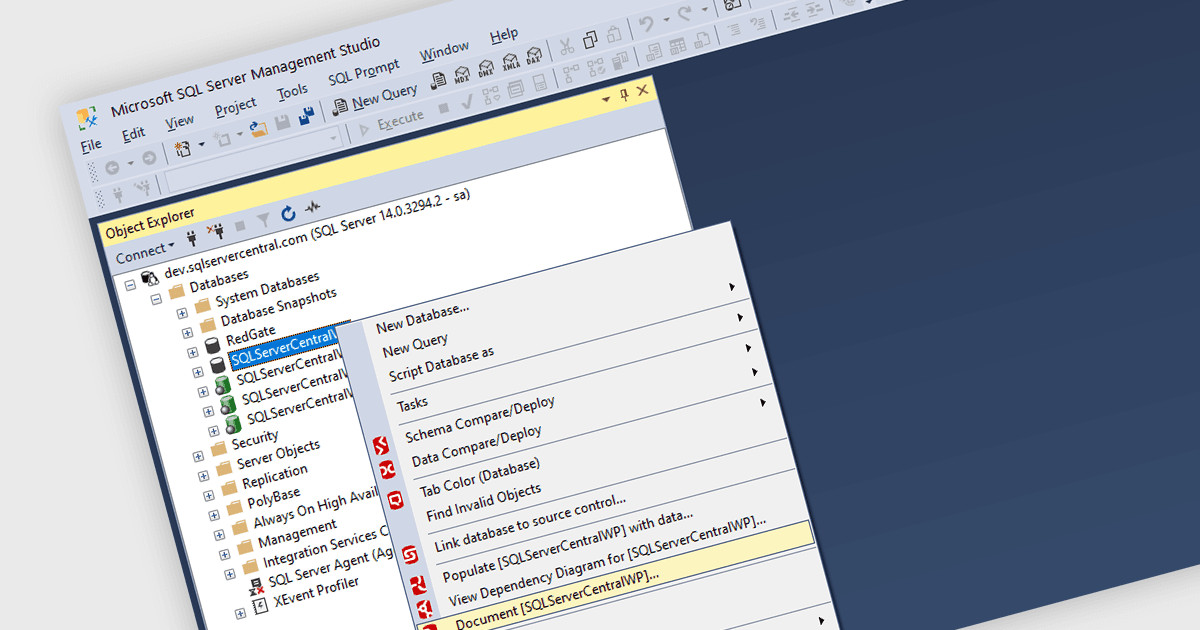
Task: Expand the System Databases folder
Action: pyautogui.click(x=182, y=313)
